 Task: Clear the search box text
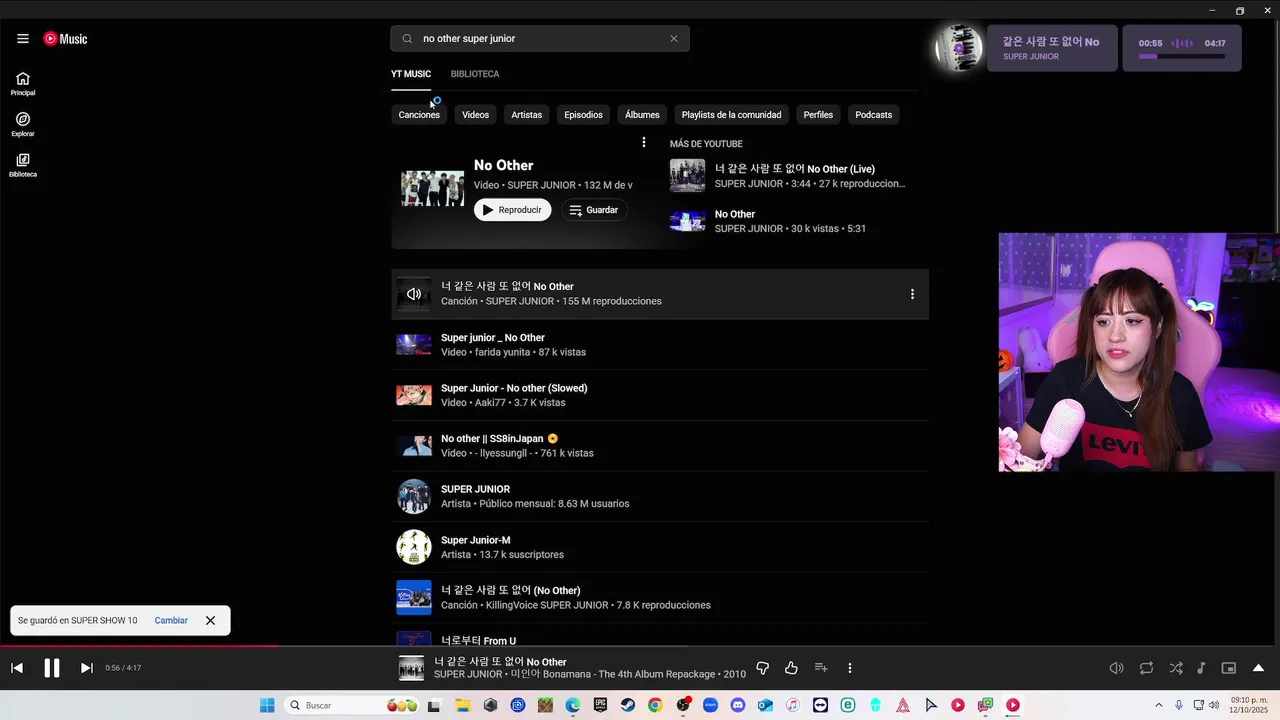673,39
